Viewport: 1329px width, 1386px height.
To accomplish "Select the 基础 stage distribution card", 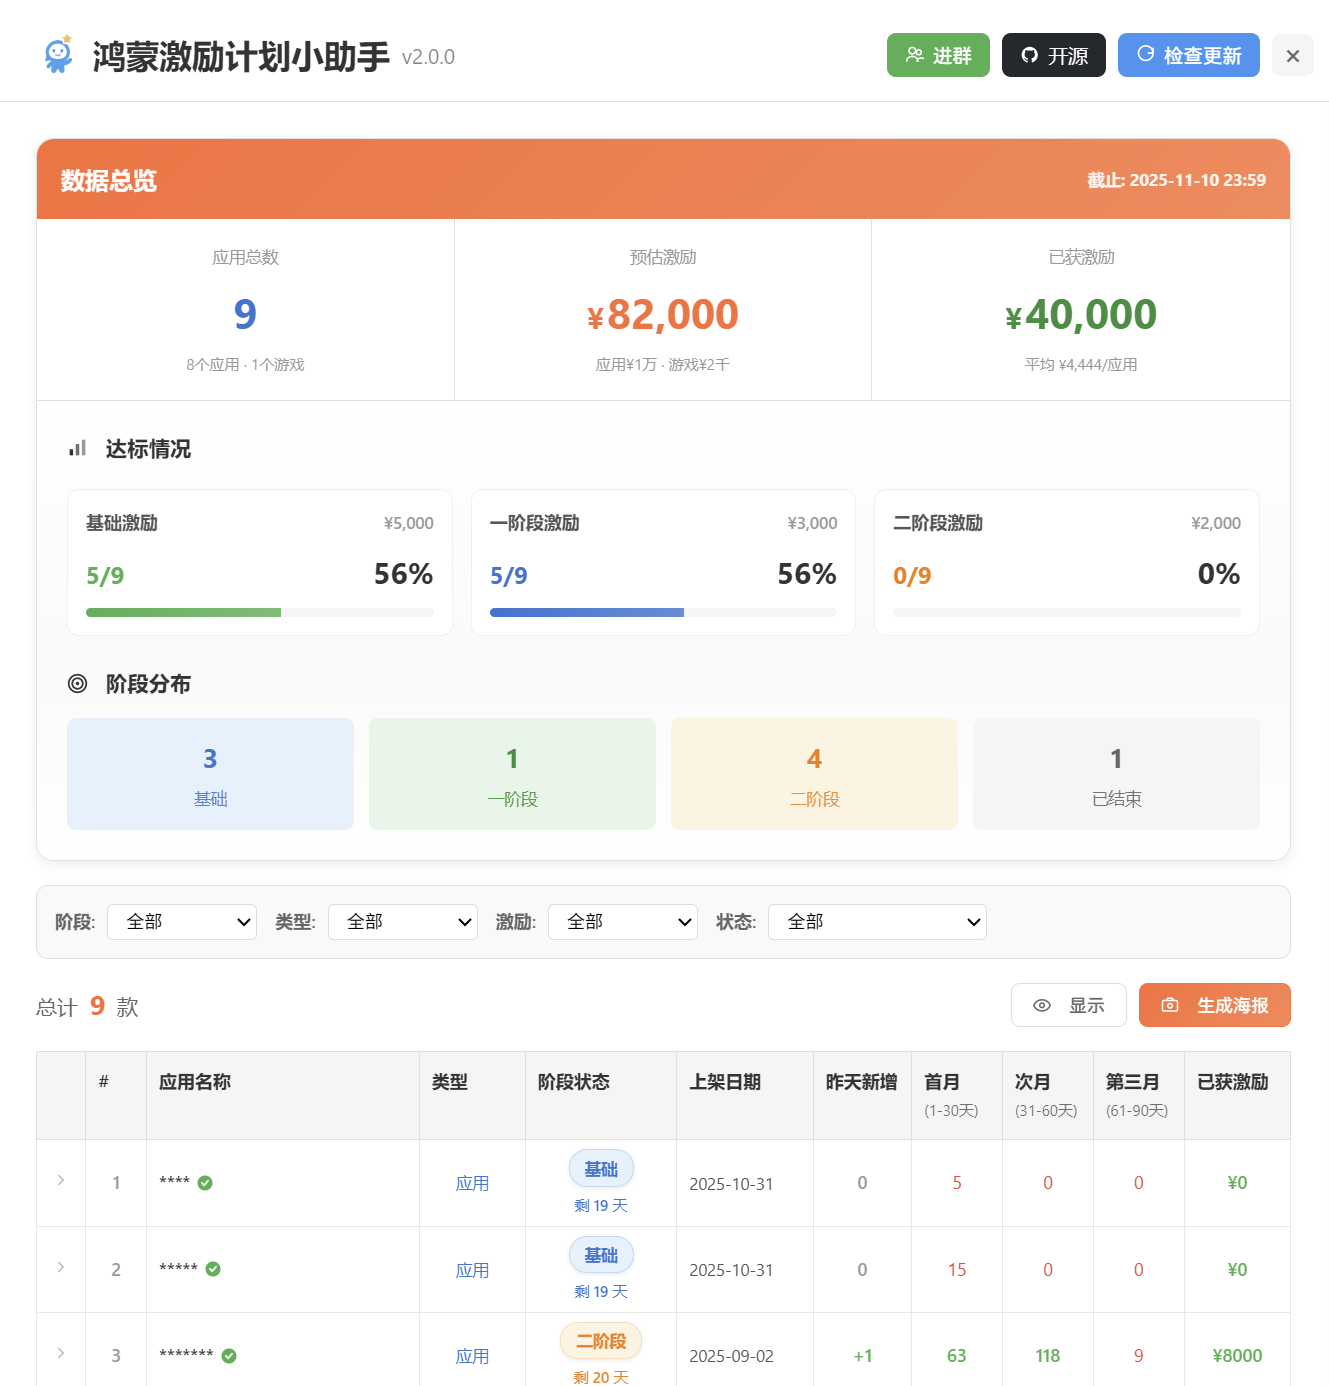I will (x=210, y=774).
